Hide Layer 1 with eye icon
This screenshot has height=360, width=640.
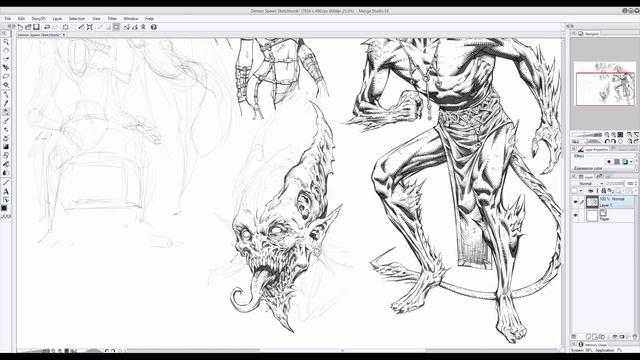(x=576, y=202)
